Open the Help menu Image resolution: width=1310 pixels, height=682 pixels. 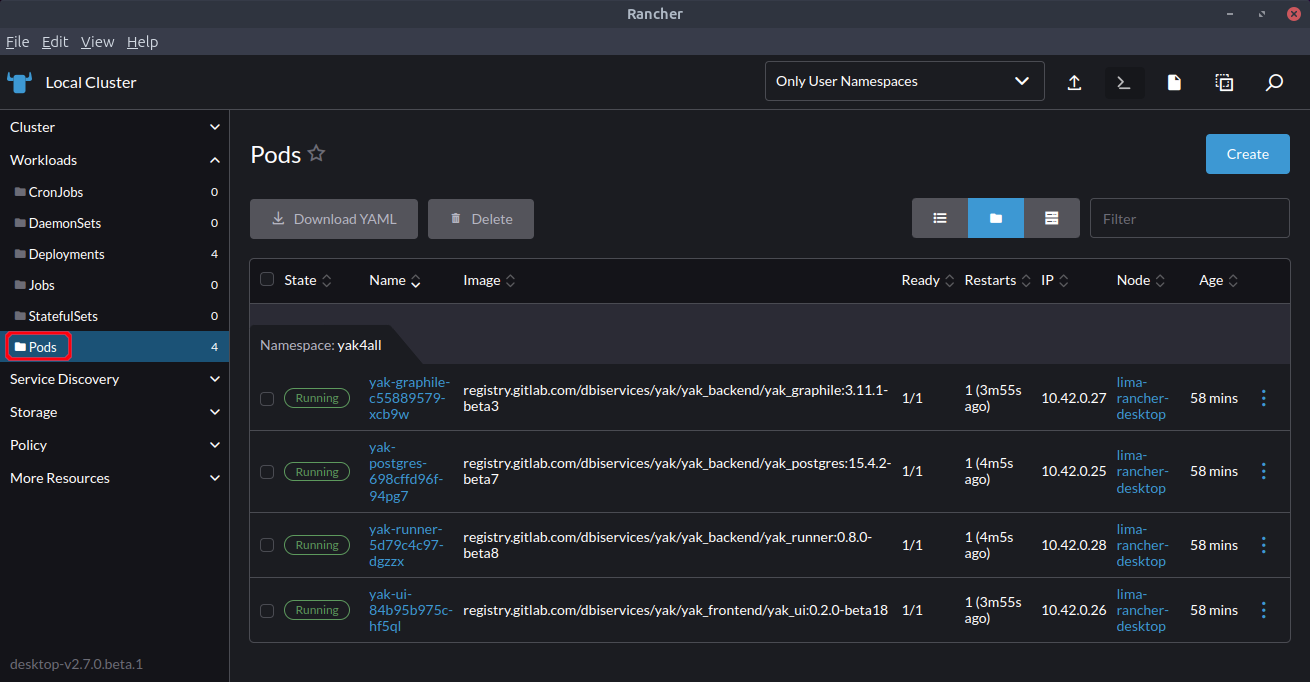click(x=142, y=42)
